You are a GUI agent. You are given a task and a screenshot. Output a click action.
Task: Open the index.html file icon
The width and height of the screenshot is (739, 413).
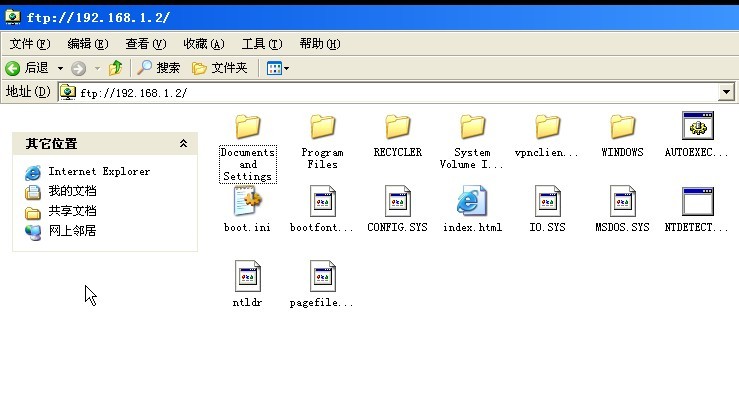tap(472, 201)
